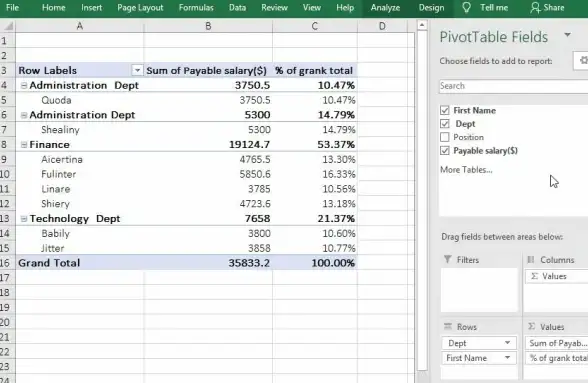Click the Values sigma icon
588x383 pixels.
tap(531, 326)
